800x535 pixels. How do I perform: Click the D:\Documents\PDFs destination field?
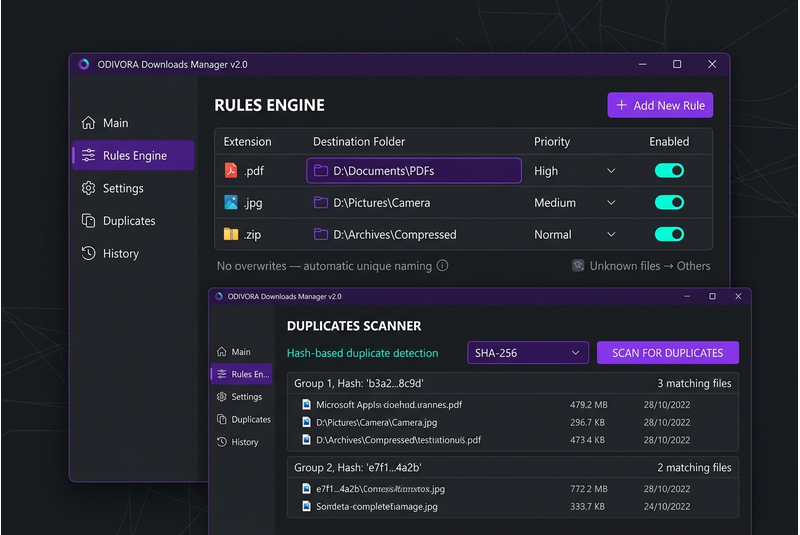414,170
